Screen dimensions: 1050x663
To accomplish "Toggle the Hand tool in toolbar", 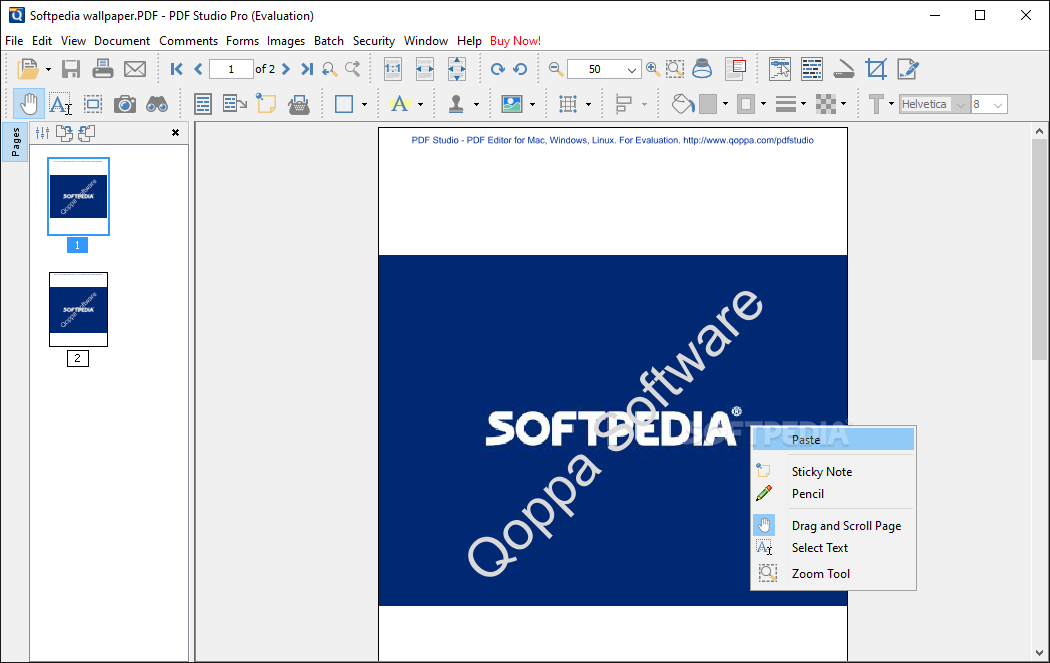I will 29,104.
